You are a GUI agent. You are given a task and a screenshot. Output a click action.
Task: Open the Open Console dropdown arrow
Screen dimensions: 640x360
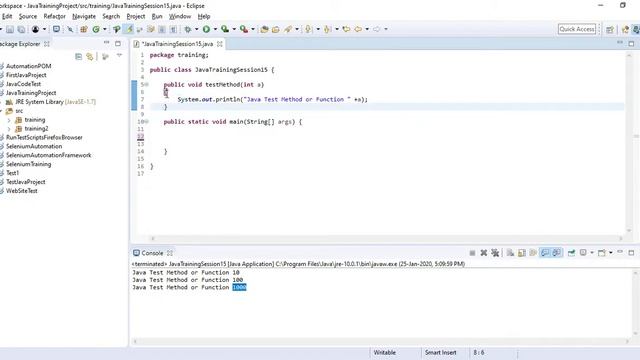point(611,253)
